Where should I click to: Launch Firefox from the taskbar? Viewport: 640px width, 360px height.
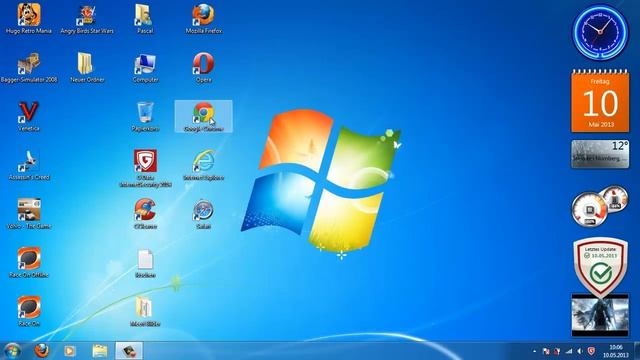(41, 351)
